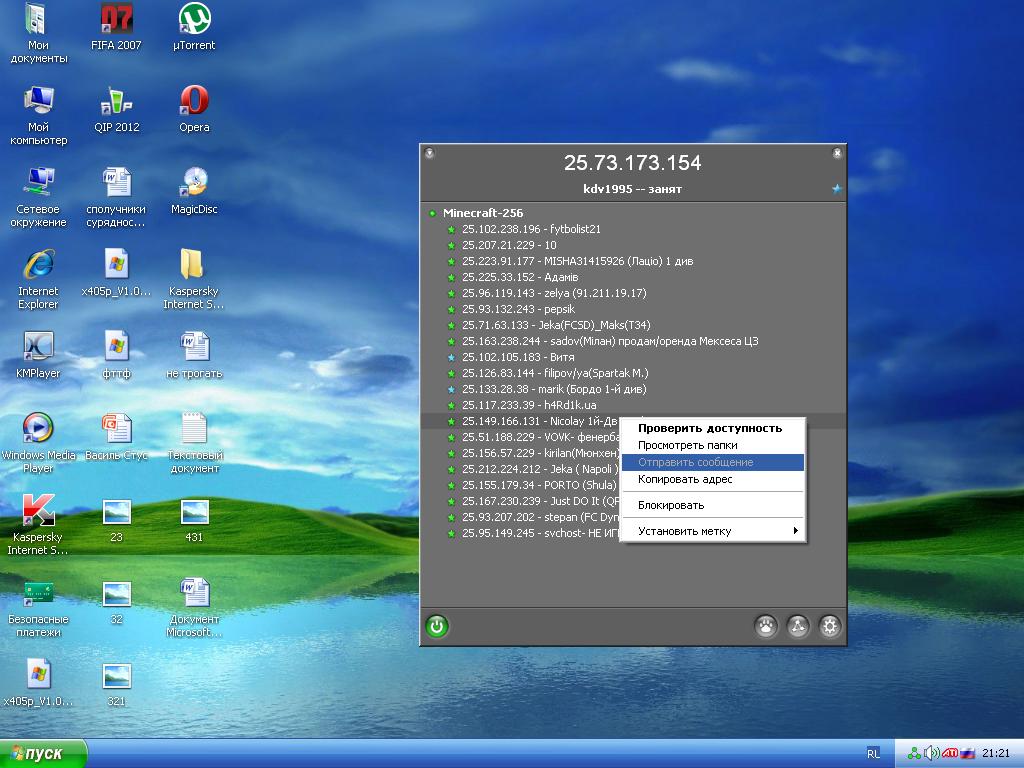This screenshot has width=1024, height=768.
Task: Choose 'Проверить доступность' from context menu
Action: pyautogui.click(x=709, y=428)
